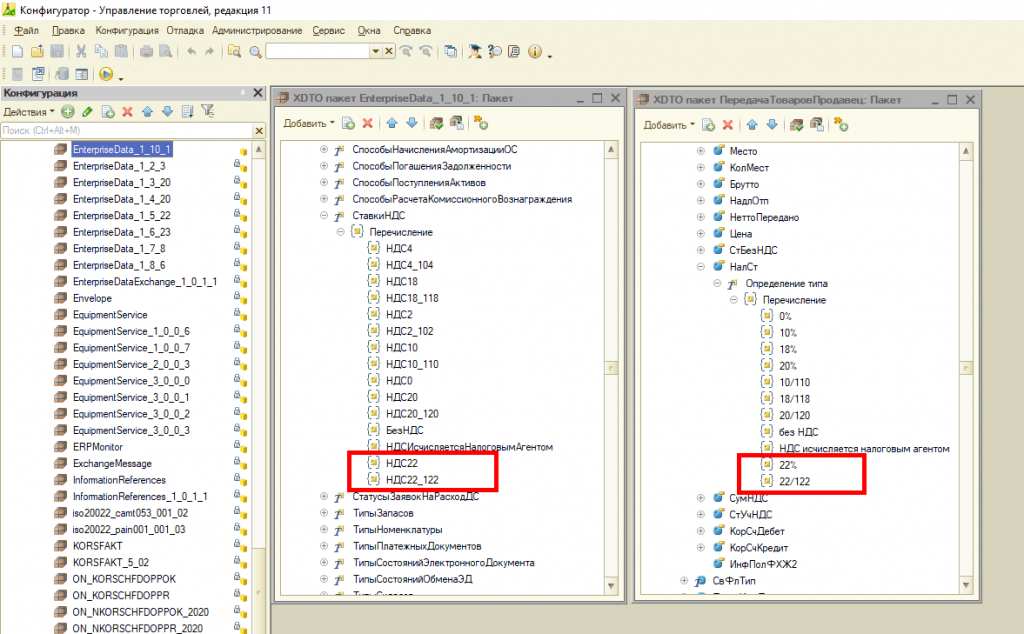Collapse the СтавкиНДС tree node
1024x634 pixels.
(x=324, y=215)
